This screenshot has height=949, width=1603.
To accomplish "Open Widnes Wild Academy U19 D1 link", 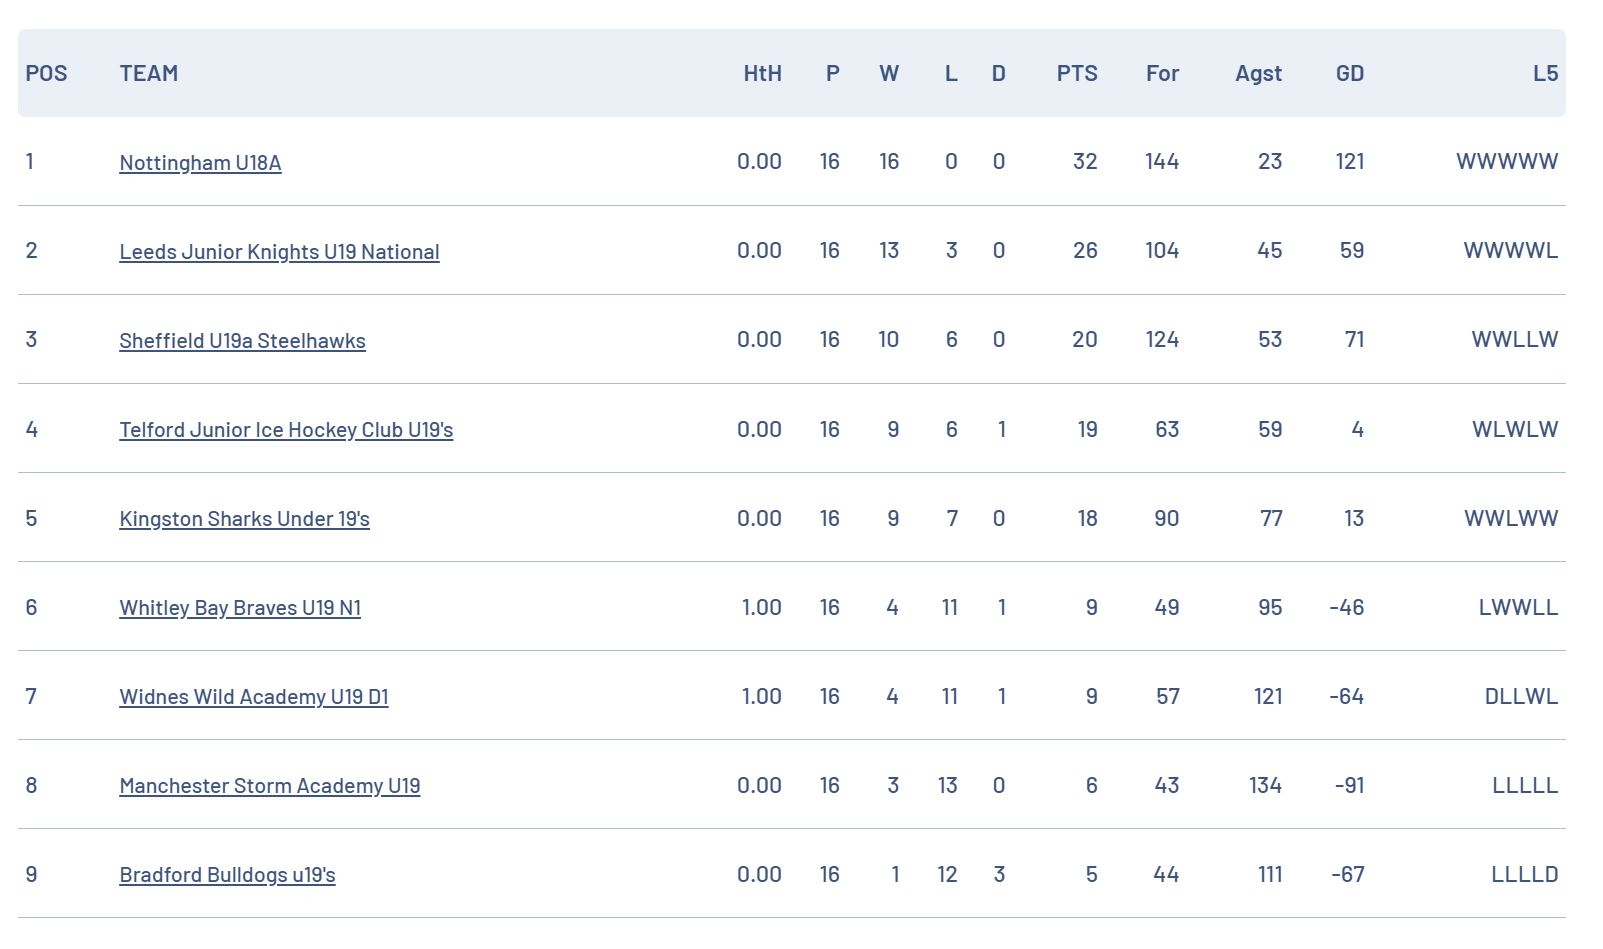I will tap(254, 696).
